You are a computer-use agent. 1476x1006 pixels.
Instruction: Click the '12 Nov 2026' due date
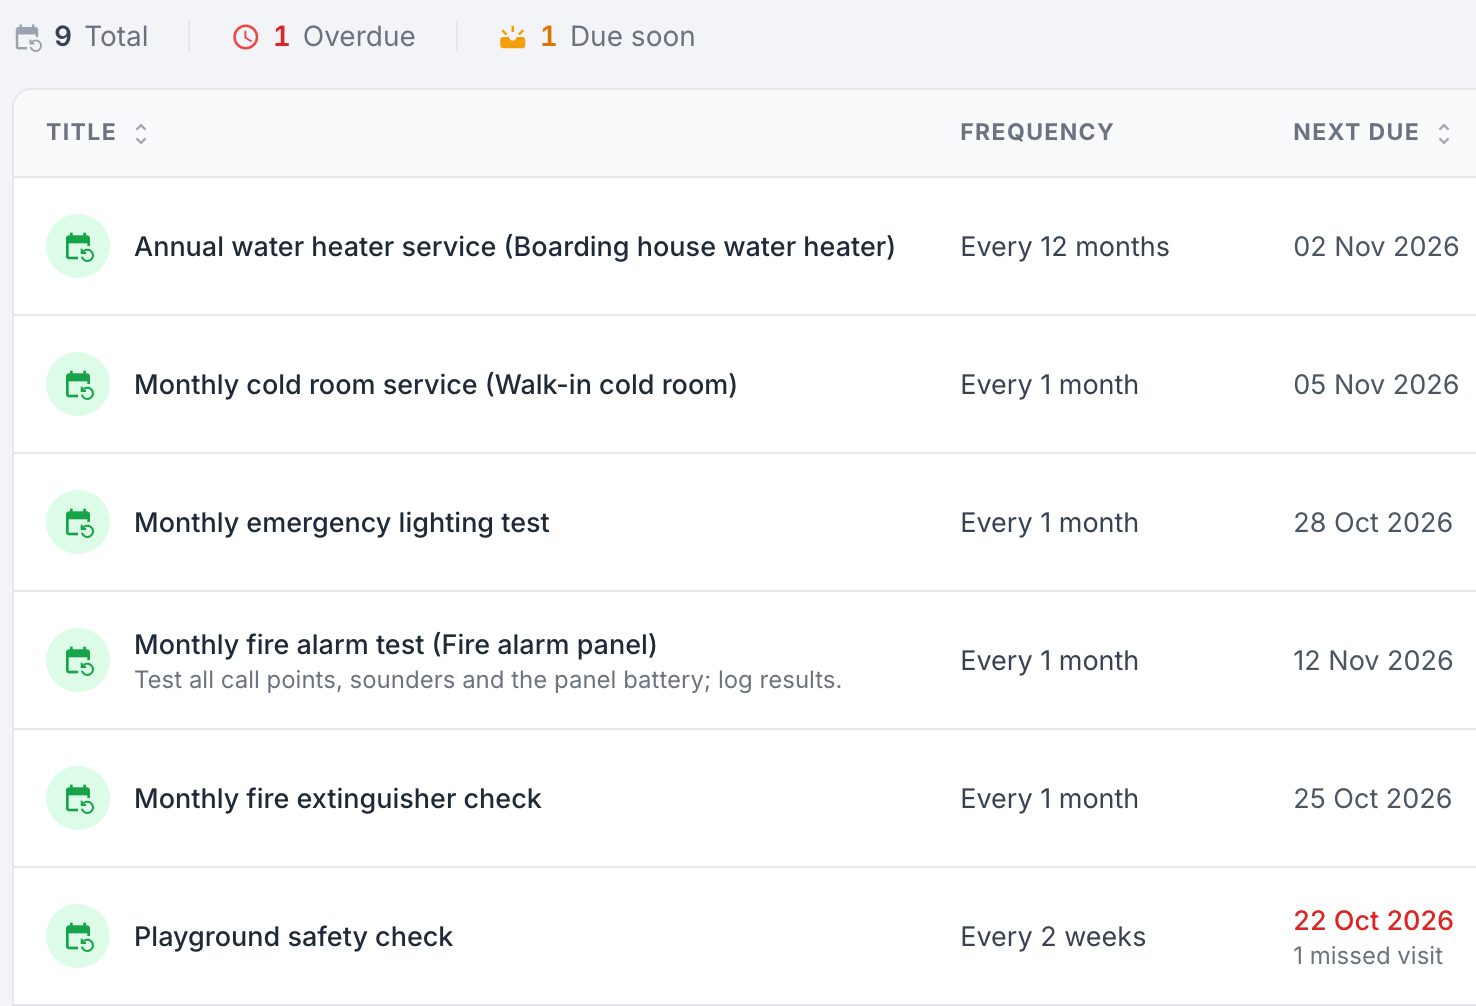(1373, 660)
